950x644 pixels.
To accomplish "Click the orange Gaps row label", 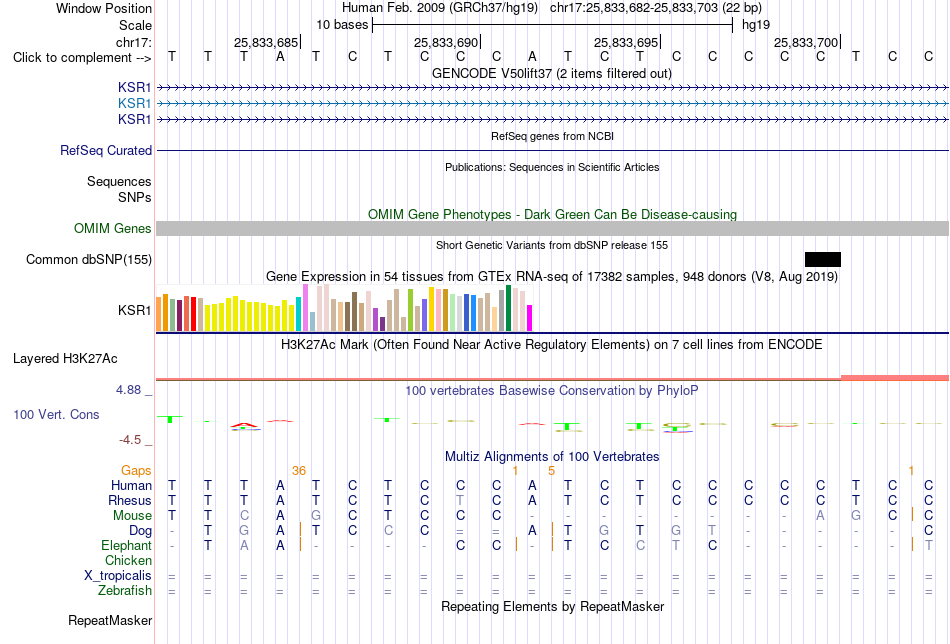I will (x=136, y=471).
